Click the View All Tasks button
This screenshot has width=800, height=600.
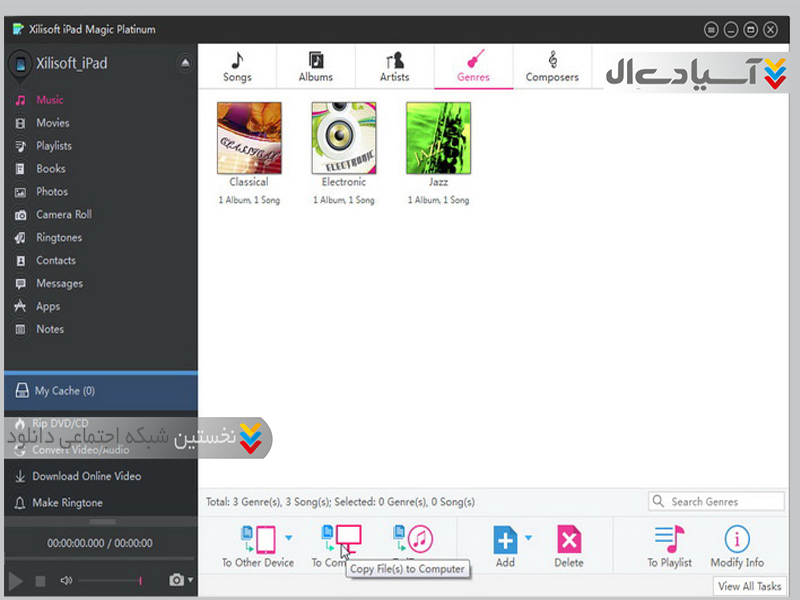(750, 586)
